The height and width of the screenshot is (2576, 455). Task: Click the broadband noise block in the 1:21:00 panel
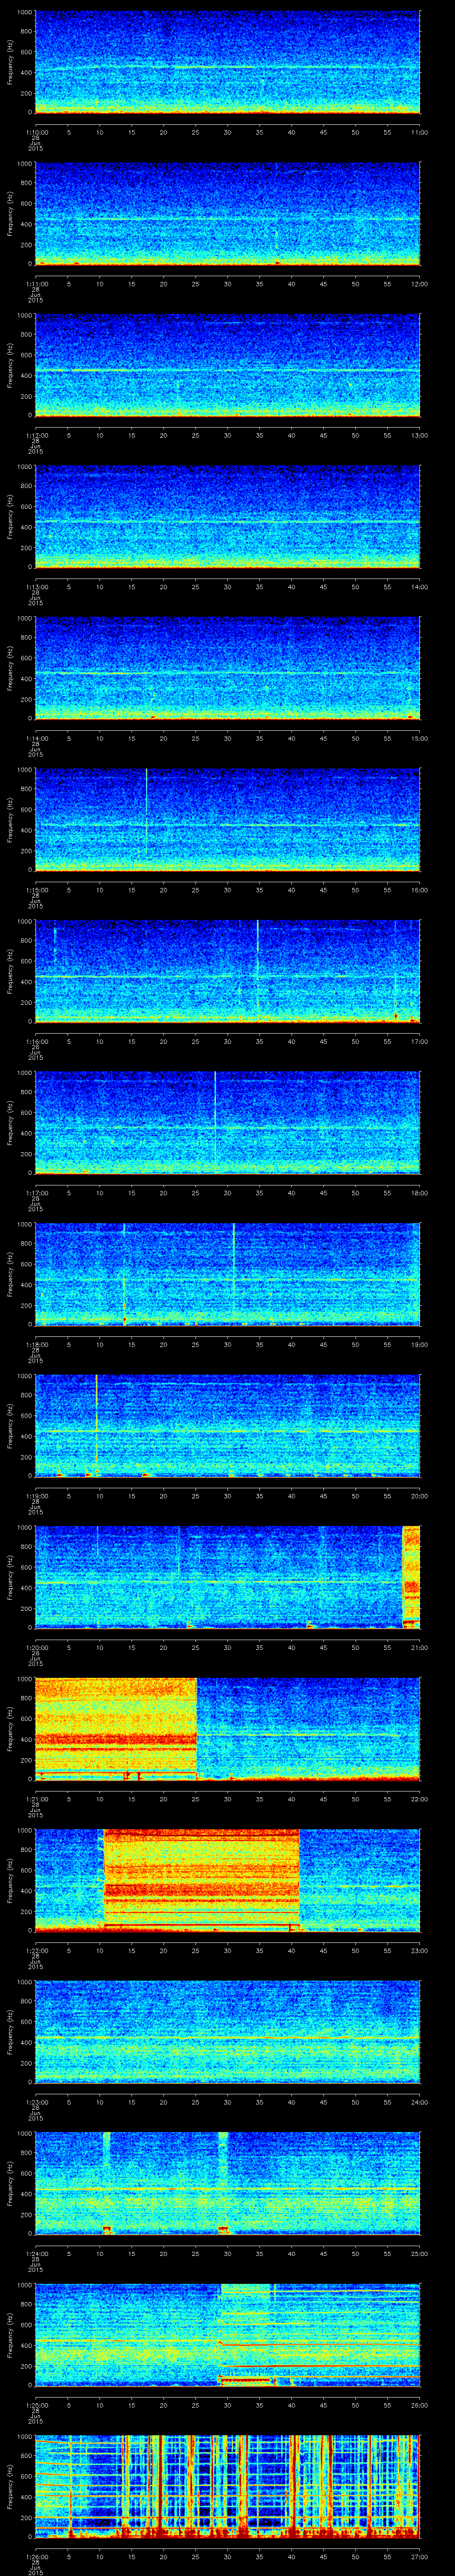click(116, 1728)
